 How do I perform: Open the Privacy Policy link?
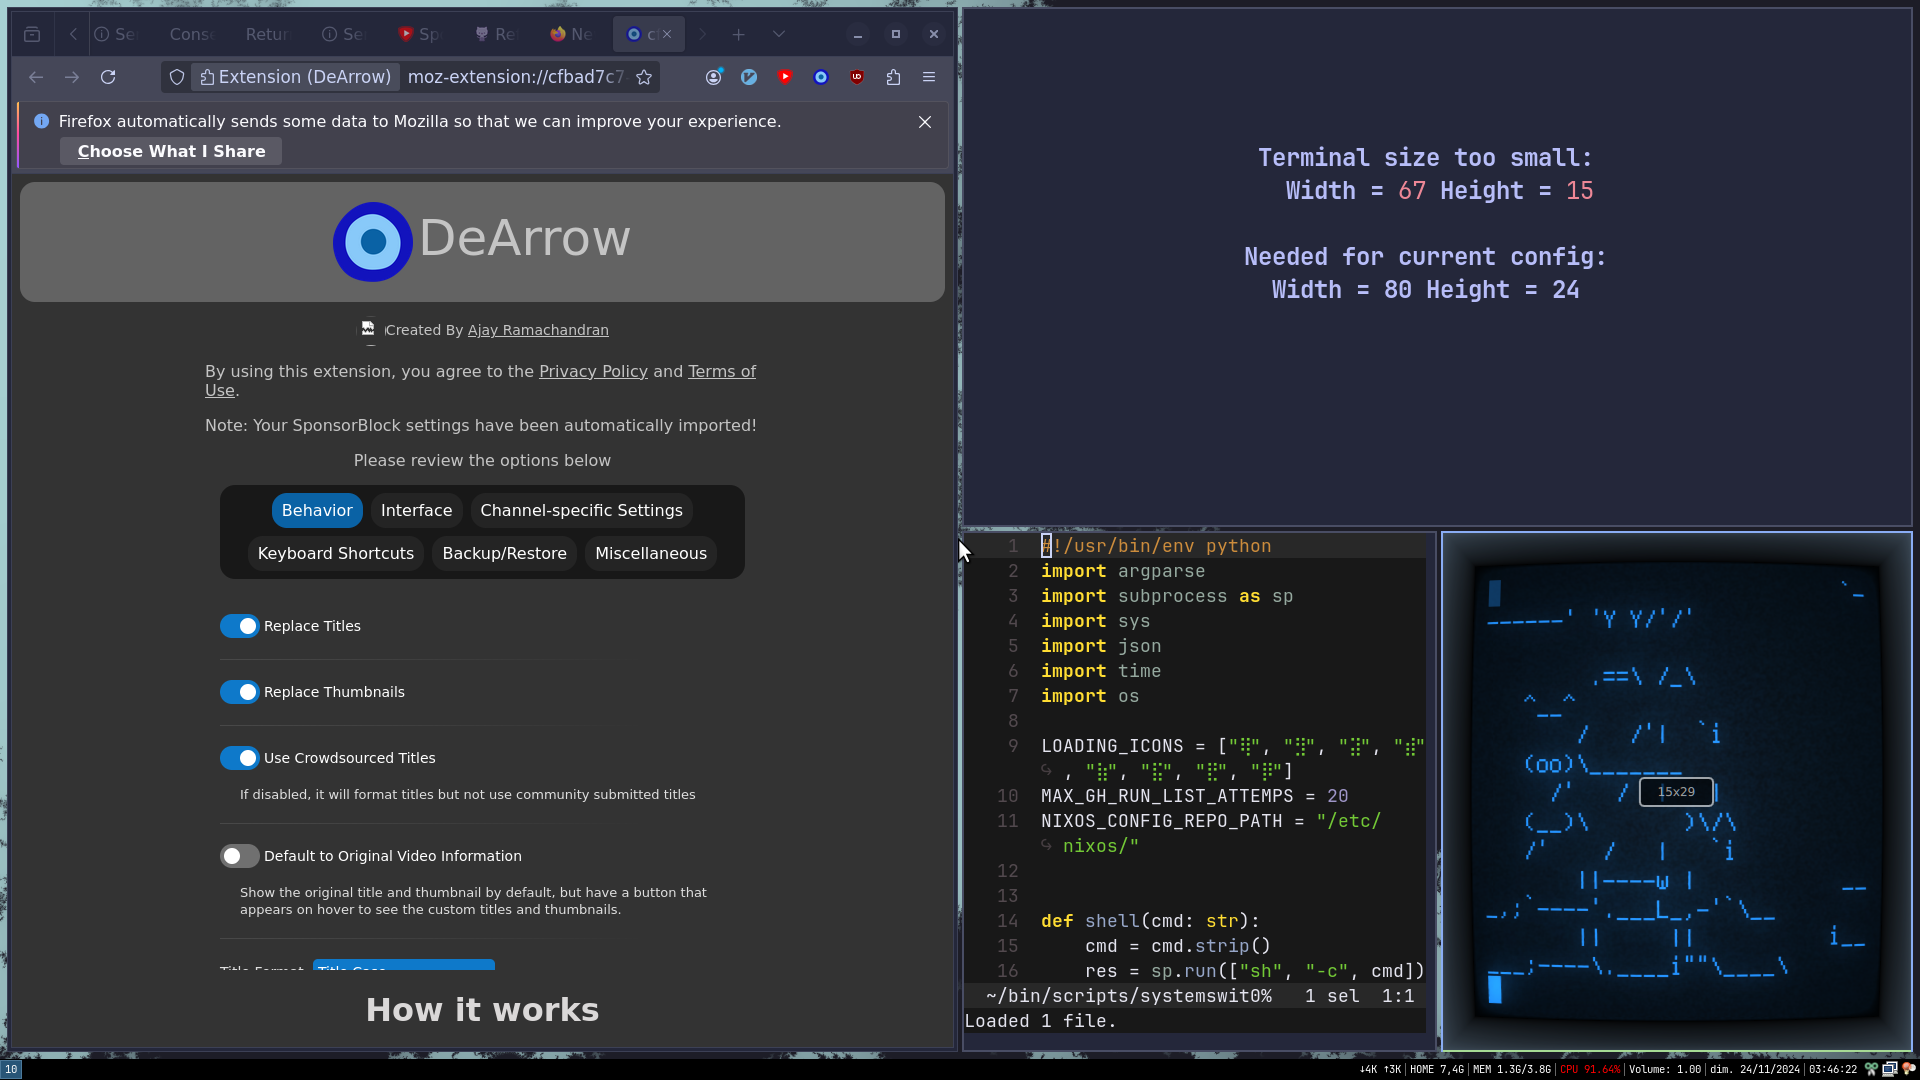tap(593, 371)
